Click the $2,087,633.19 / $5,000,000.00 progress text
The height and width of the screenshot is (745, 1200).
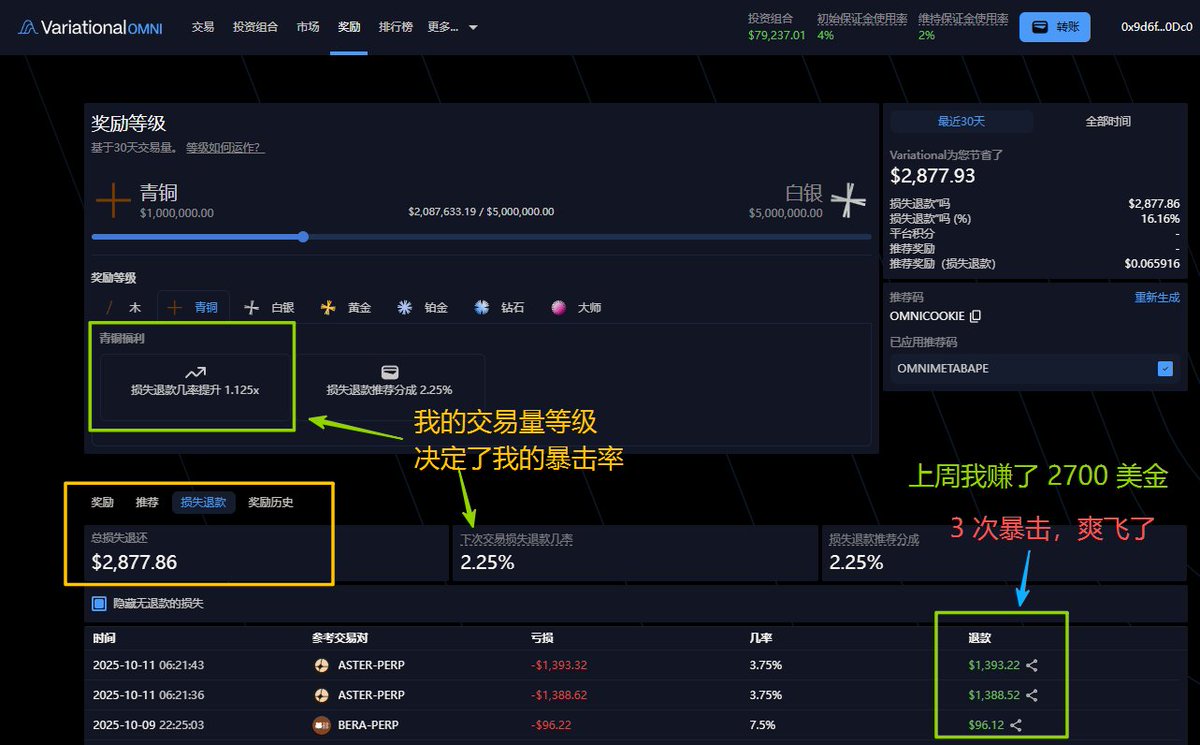[481, 212]
